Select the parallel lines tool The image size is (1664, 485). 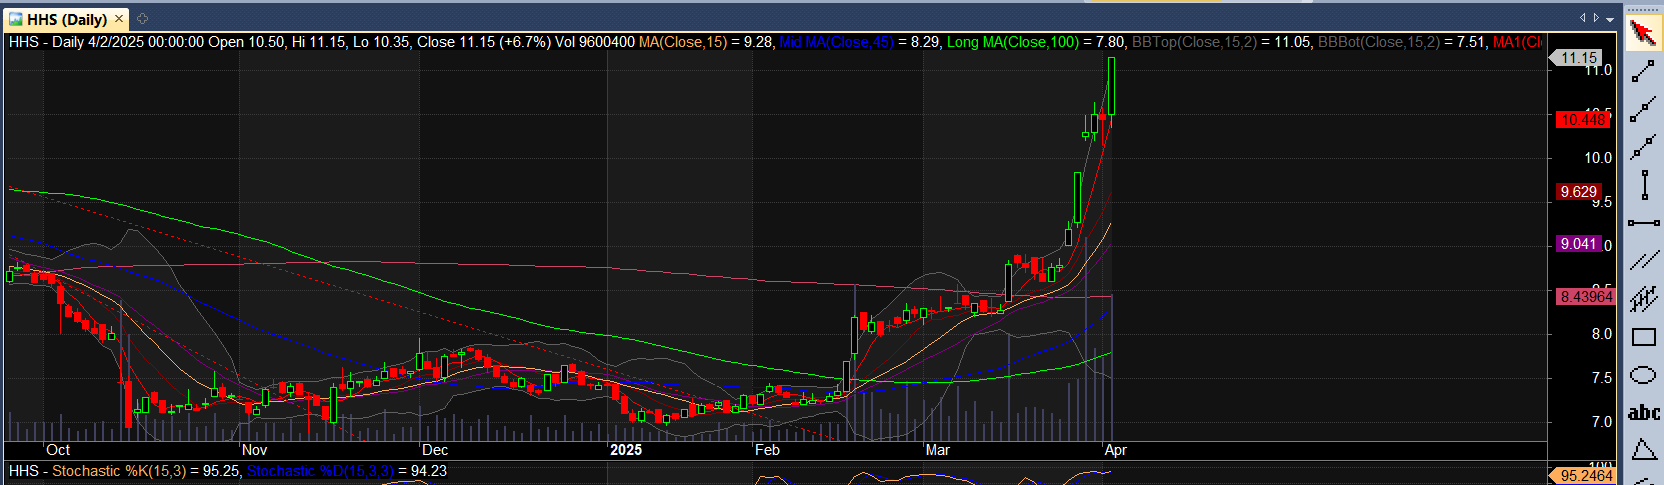pos(1643,261)
